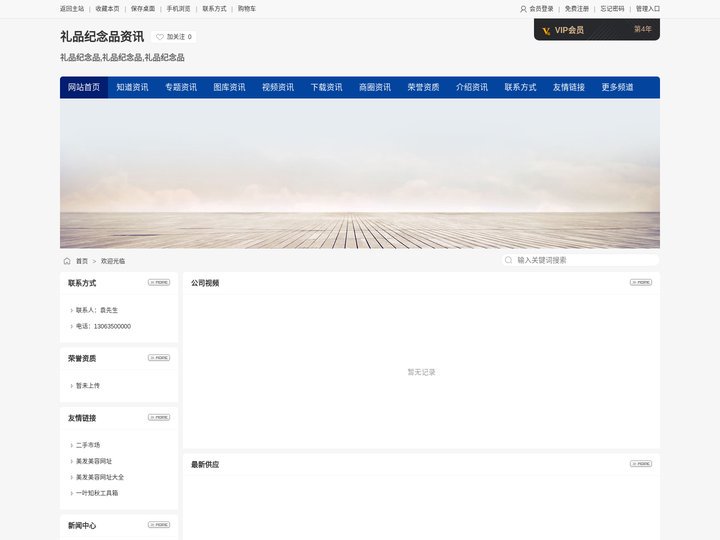
Task: Click the 保存桌面 link
Action: click(143, 9)
